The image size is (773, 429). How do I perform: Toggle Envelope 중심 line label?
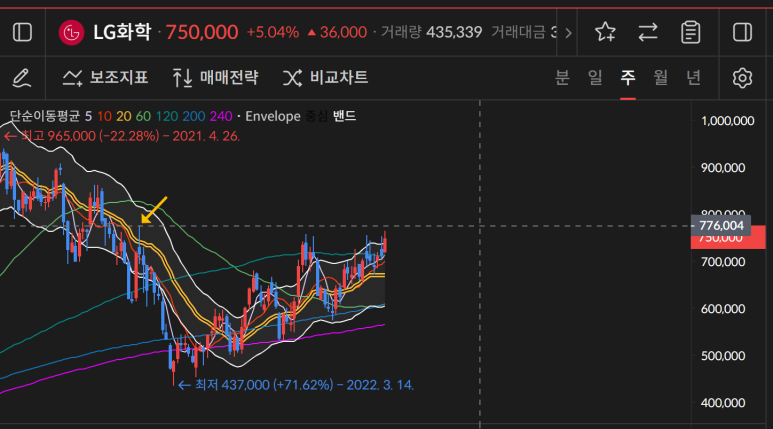[x=316, y=116]
